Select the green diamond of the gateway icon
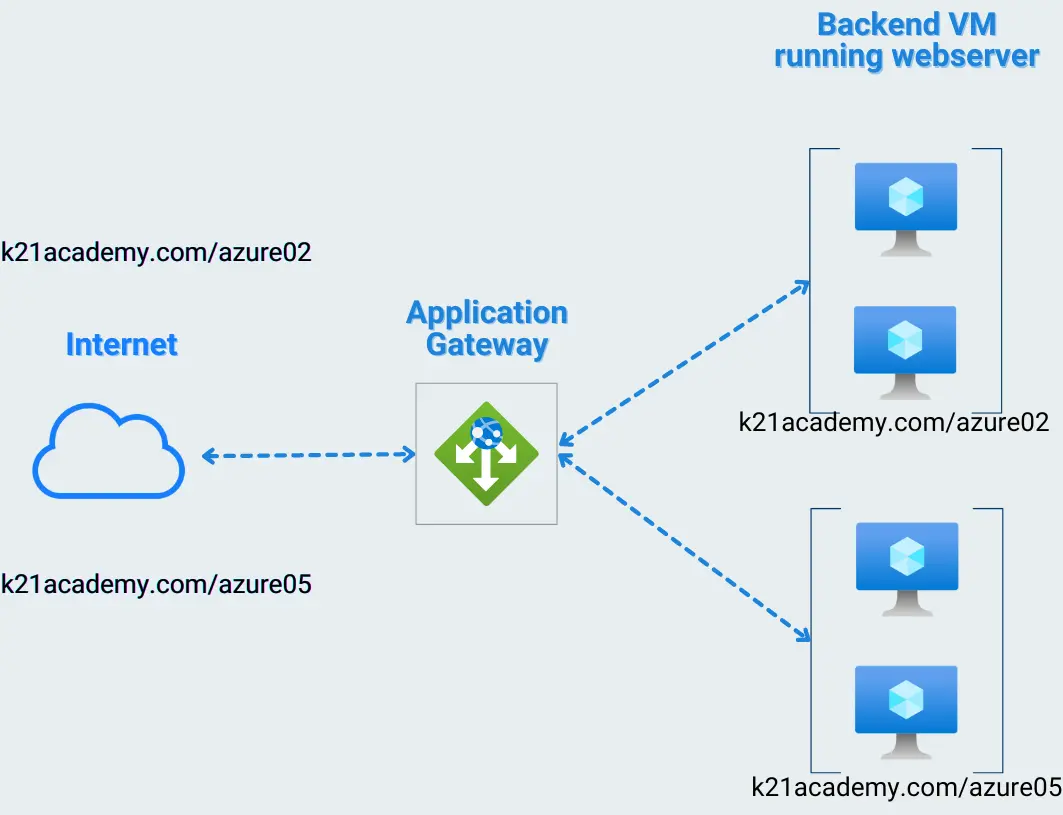Image resolution: width=1063 pixels, height=815 pixels. click(486, 452)
